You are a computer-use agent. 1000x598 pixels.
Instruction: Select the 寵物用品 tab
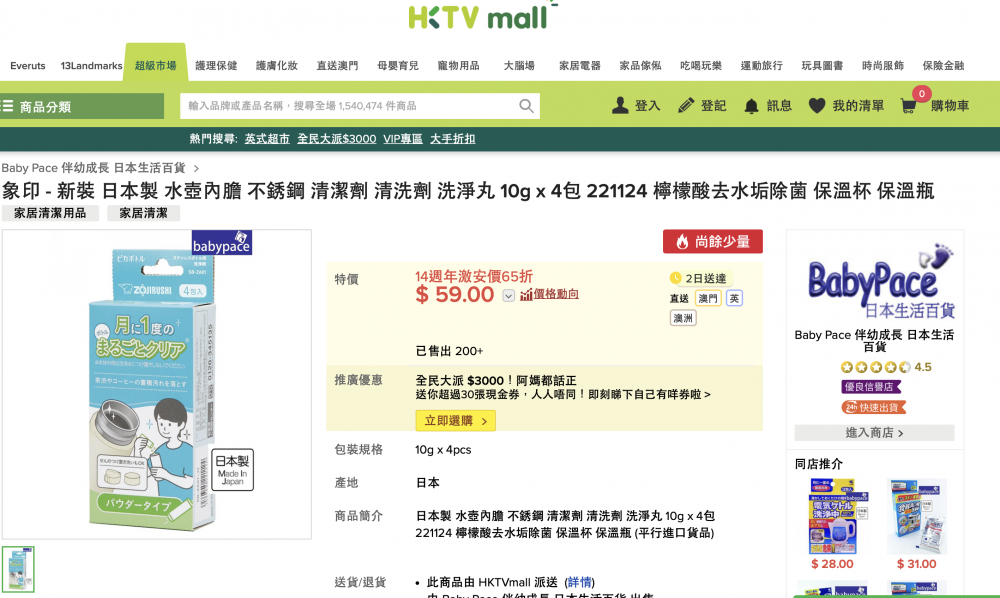pyautogui.click(x=459, y=66)
